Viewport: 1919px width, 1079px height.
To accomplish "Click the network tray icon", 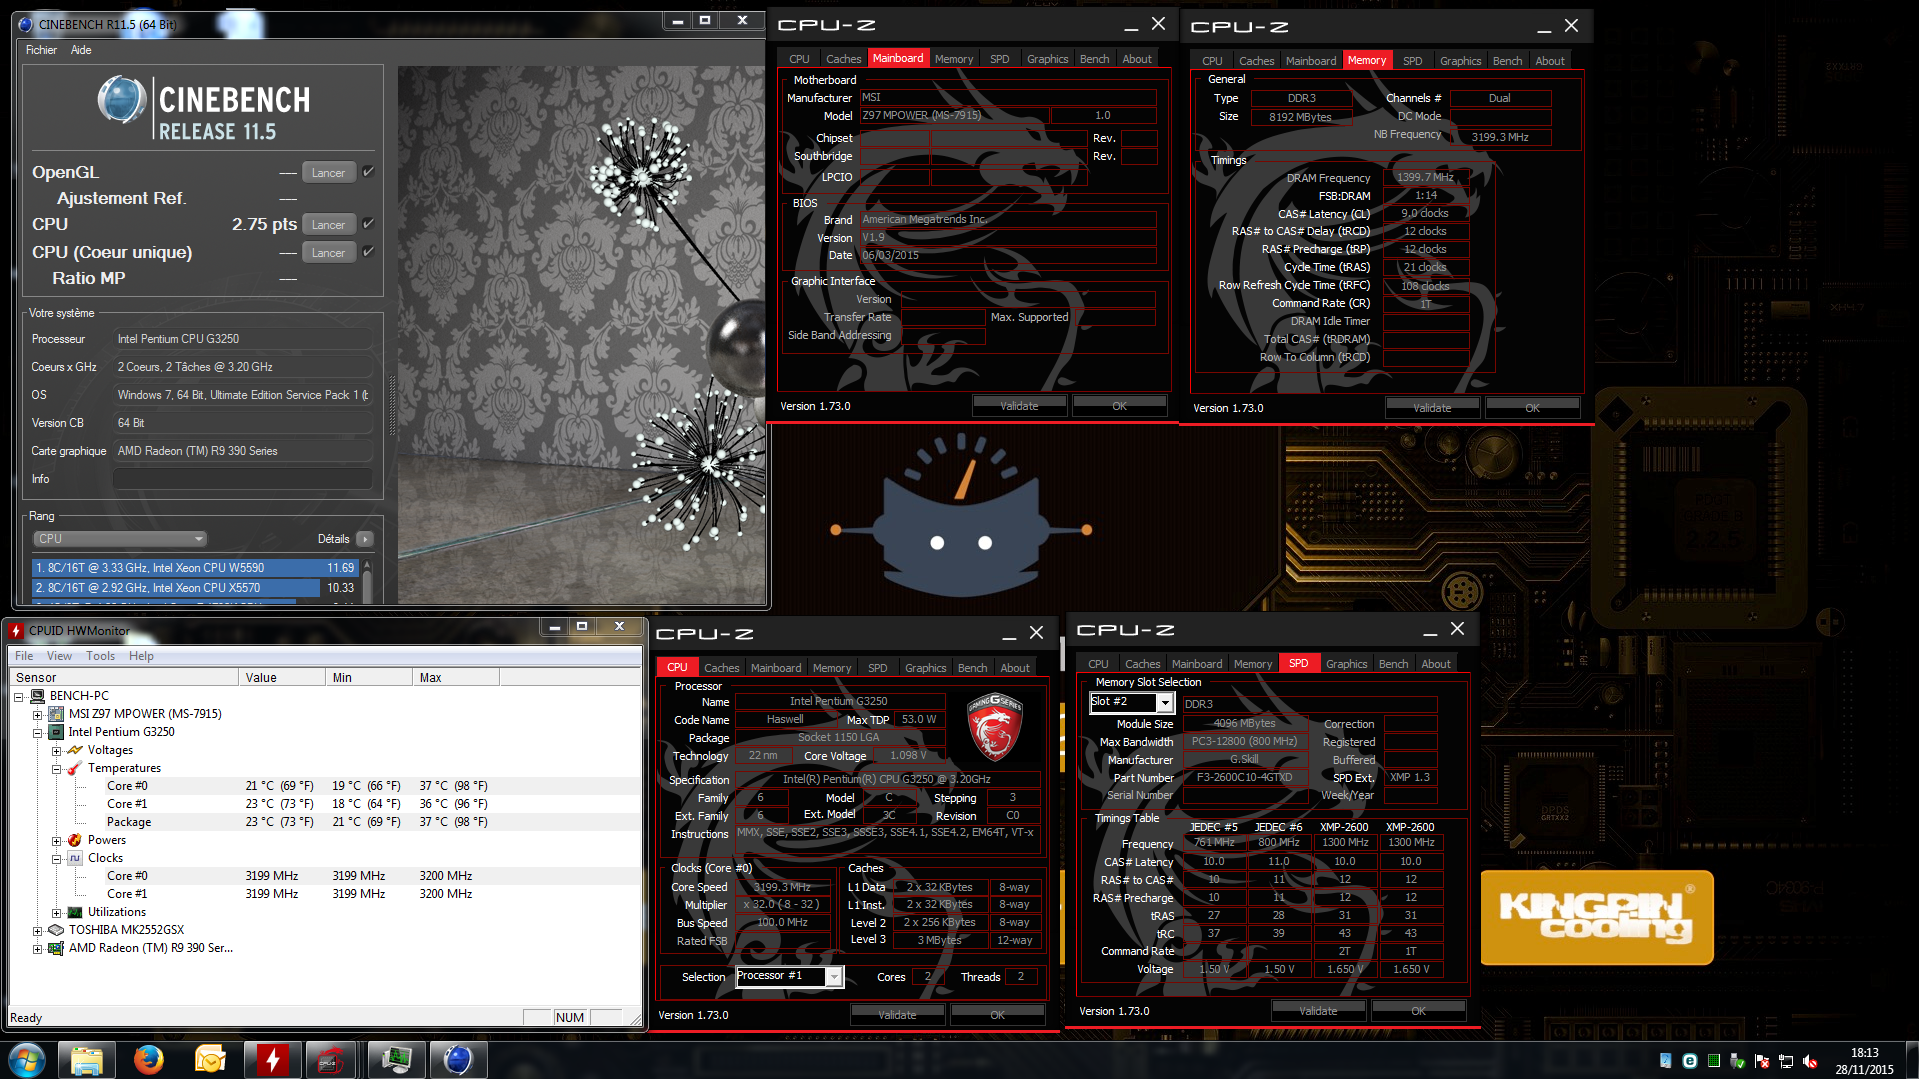I will (x=1786, y=1061).
